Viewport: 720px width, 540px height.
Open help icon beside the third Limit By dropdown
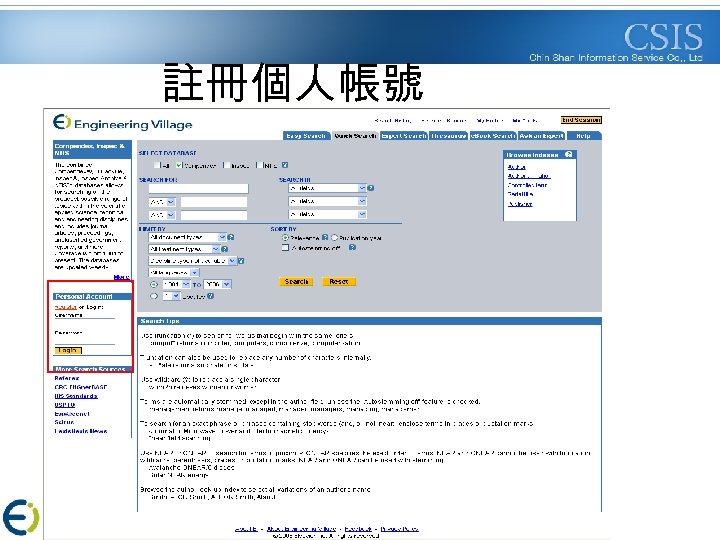coord(241,261)
